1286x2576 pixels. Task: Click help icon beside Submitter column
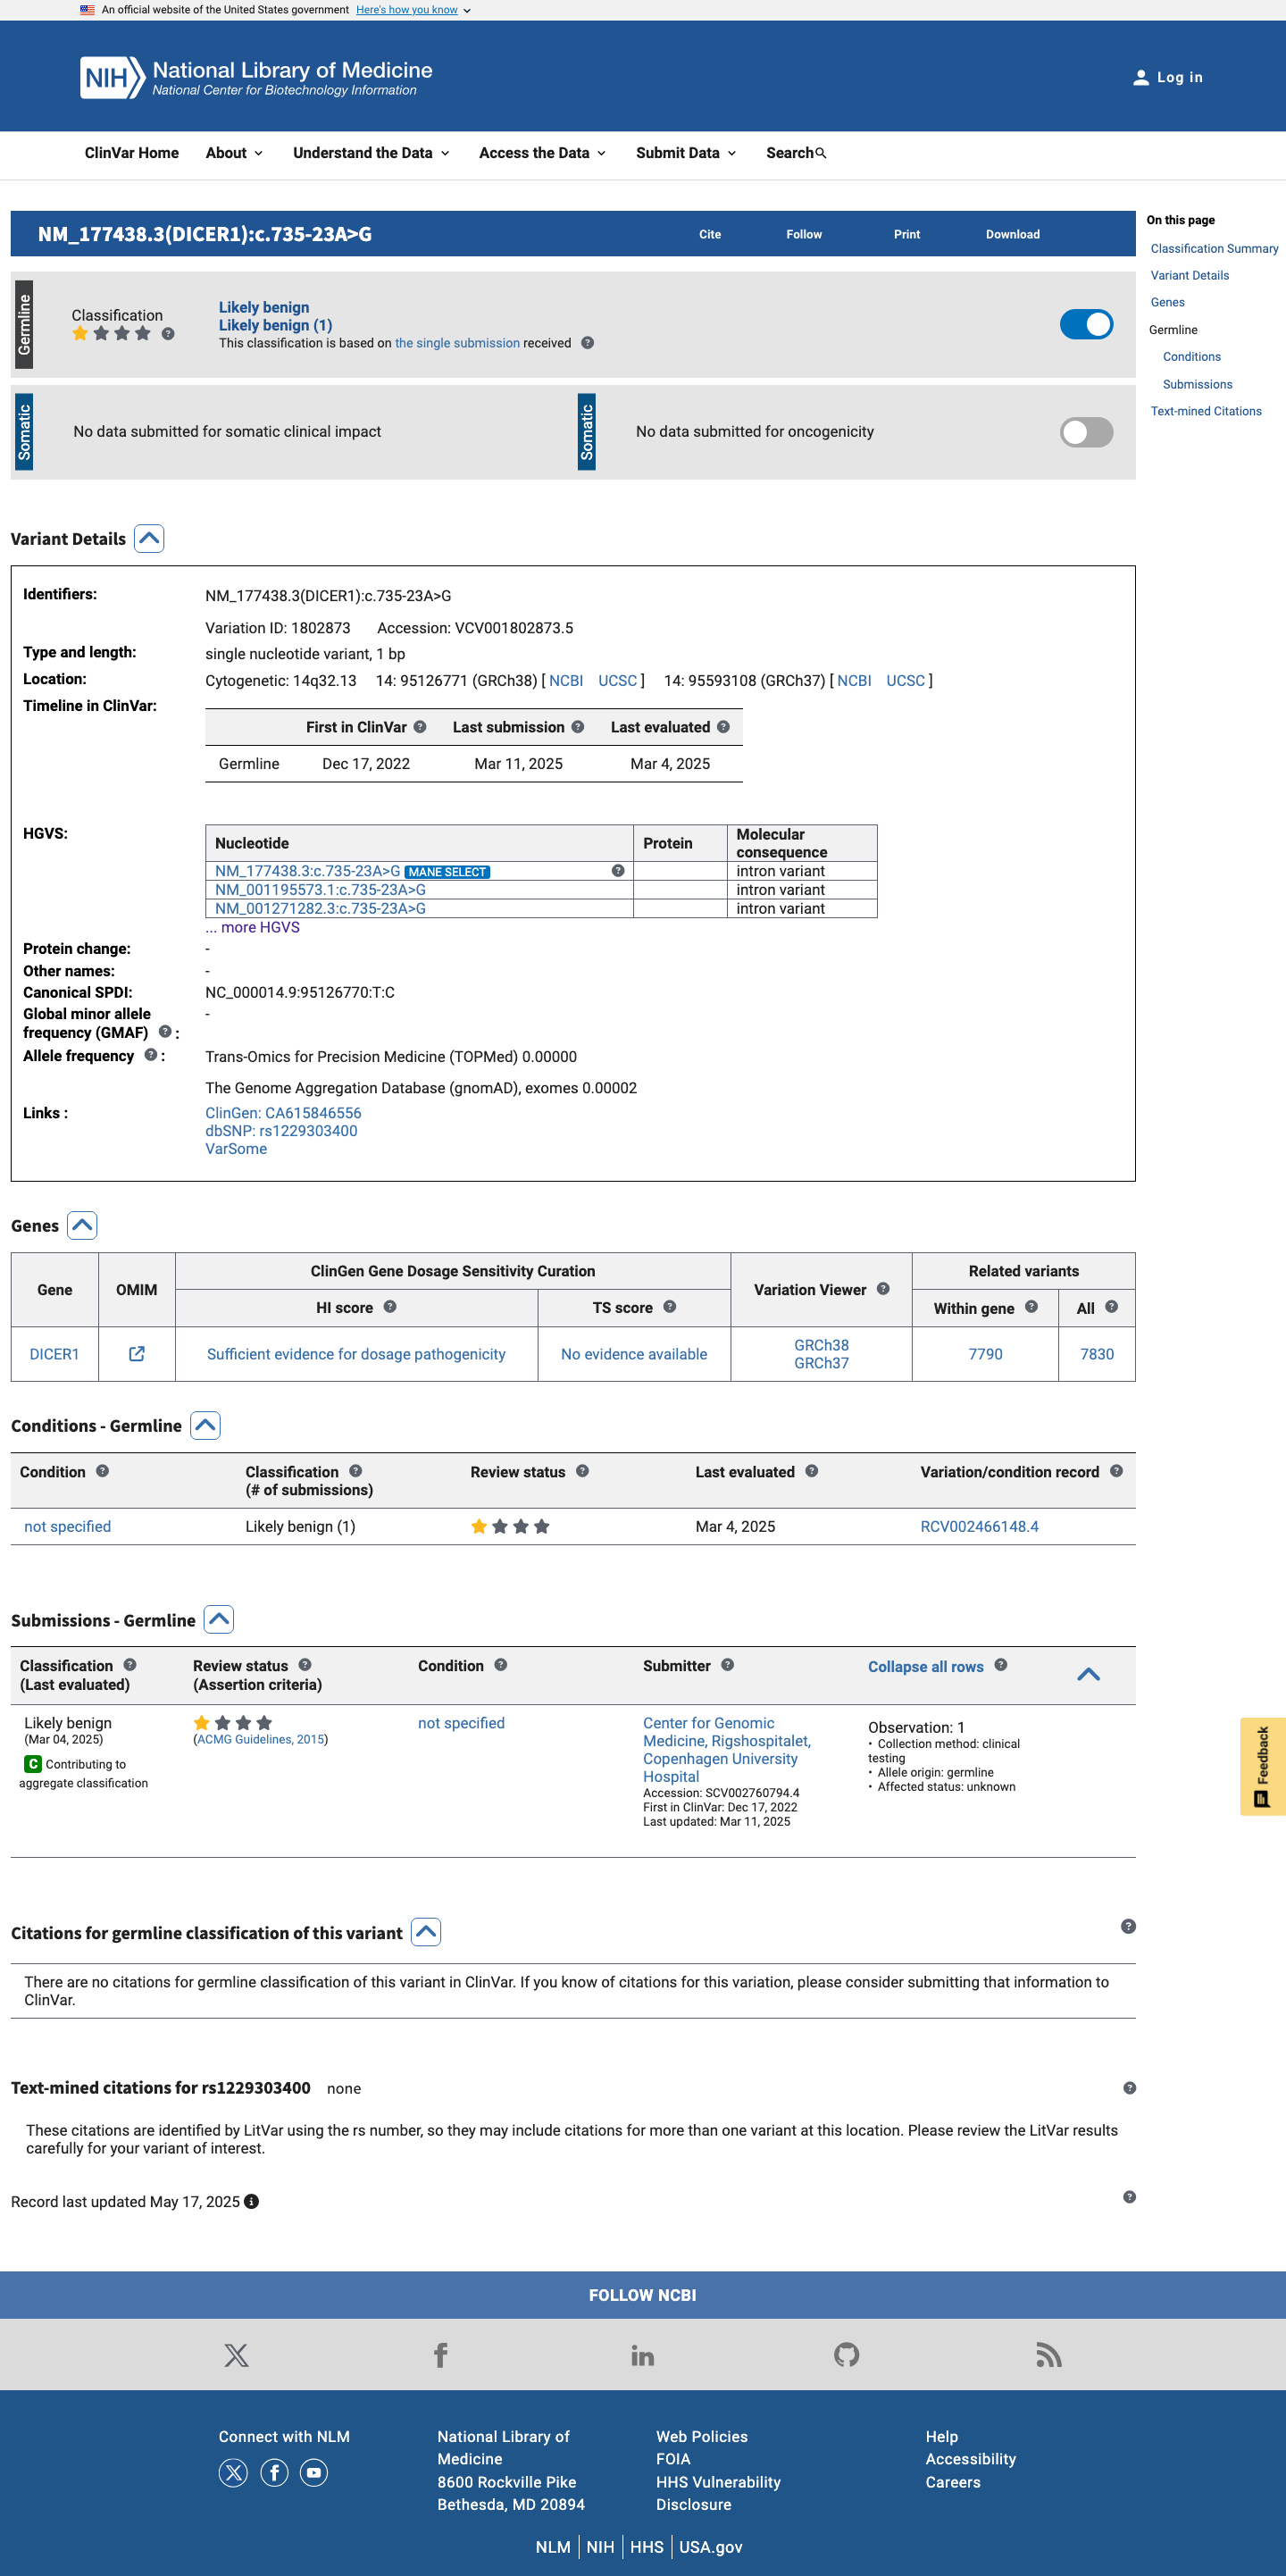coord(727,1664)
